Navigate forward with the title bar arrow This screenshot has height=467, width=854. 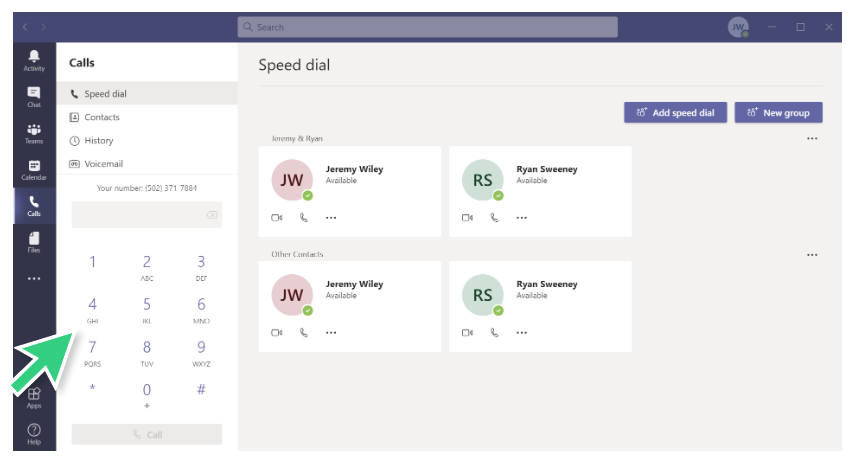point(44,27)
